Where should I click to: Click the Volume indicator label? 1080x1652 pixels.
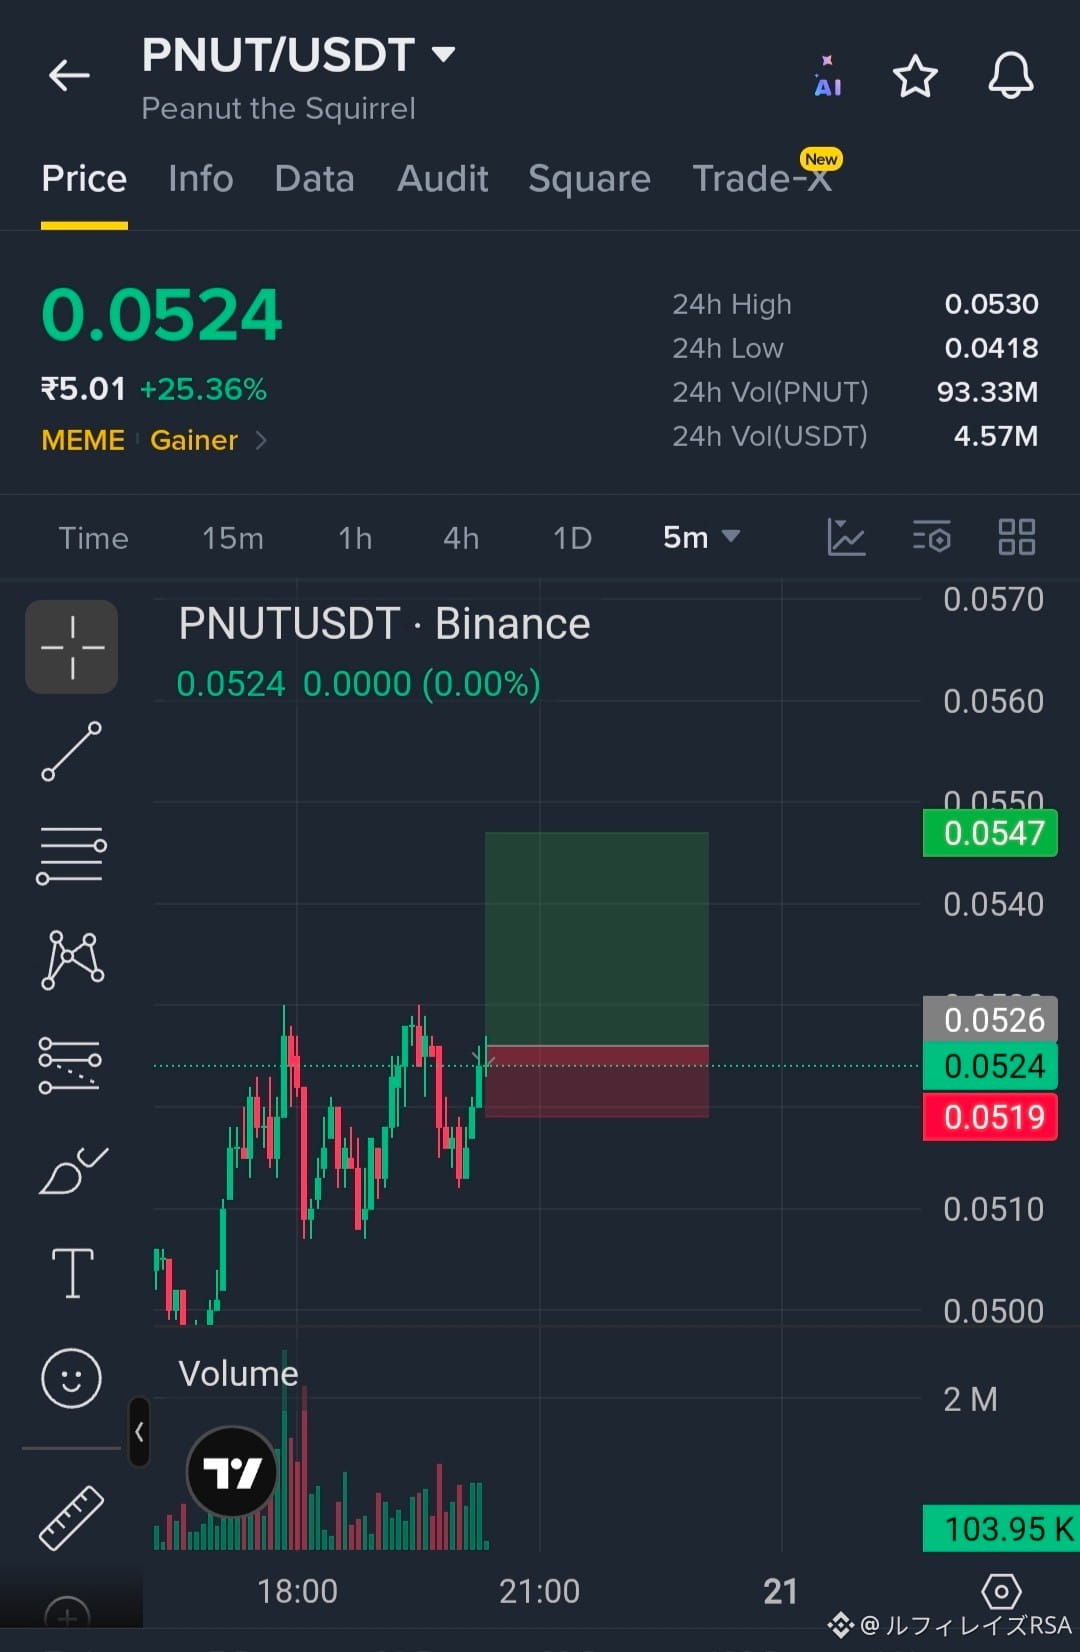238,1373
